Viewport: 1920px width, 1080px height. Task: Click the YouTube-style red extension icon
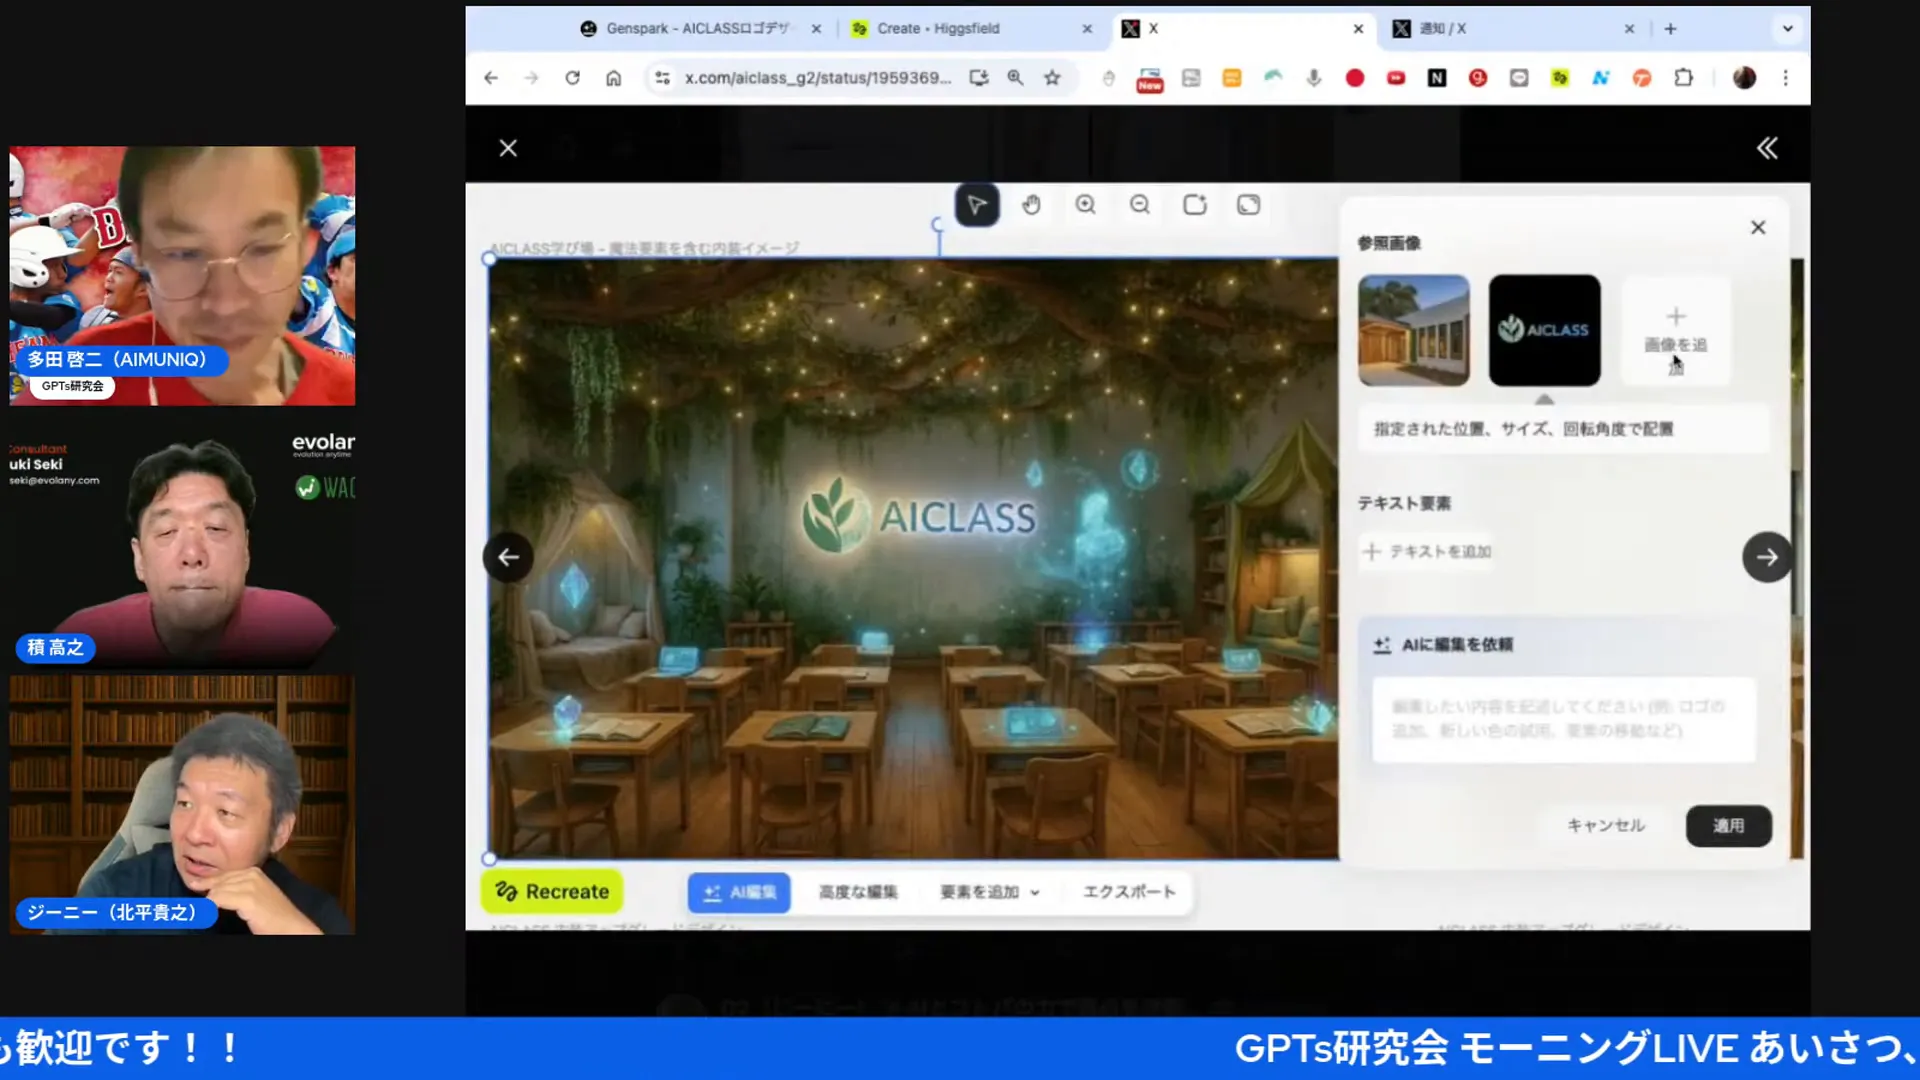(x=1395, y=78)
